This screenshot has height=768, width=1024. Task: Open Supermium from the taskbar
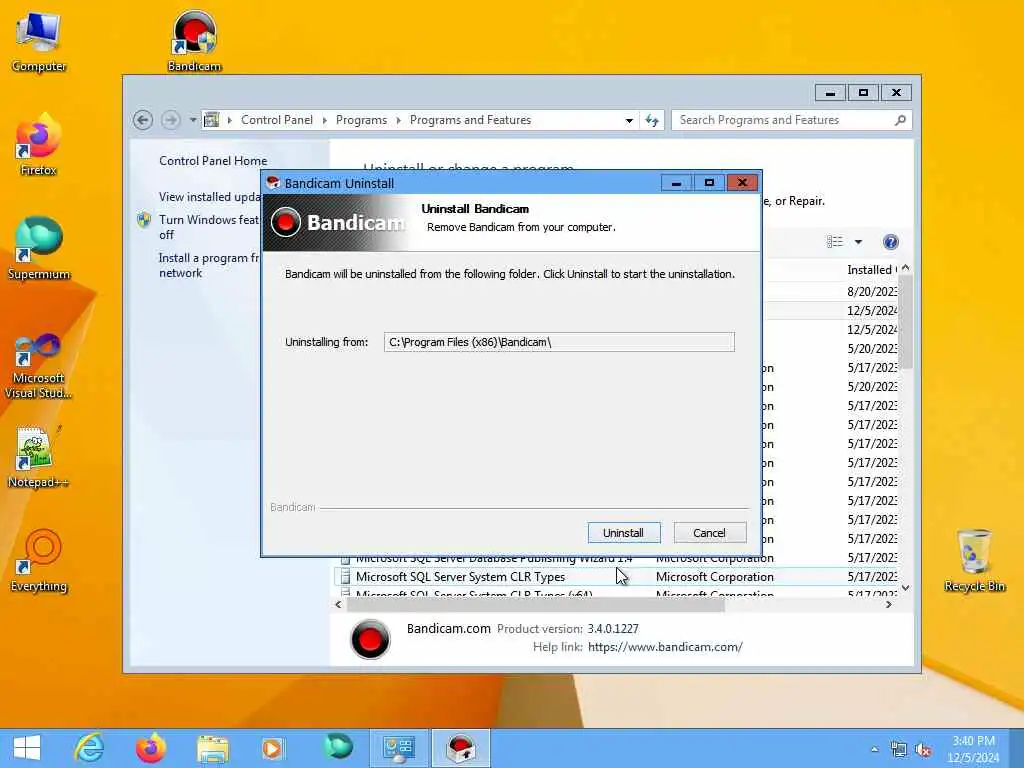(338, 748)
